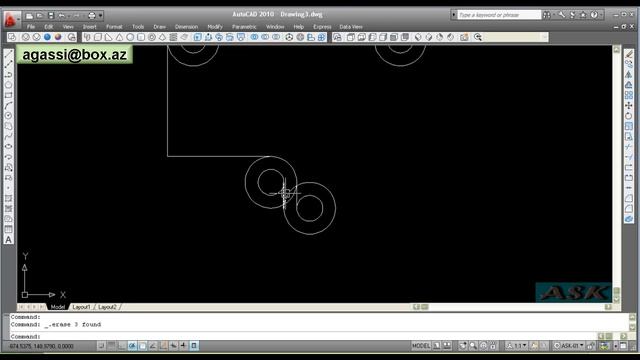Screen dimensions: 640x360
Task: Open the File menu
Action: tap(31, 27)
